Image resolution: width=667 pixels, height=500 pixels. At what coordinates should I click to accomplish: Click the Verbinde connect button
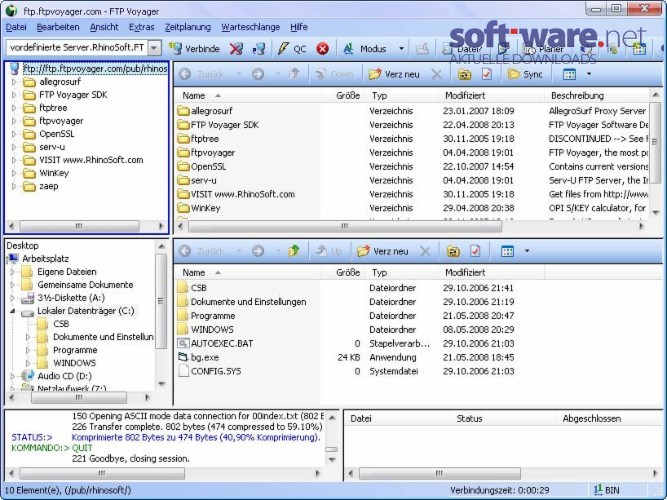[x=194, y=49]
